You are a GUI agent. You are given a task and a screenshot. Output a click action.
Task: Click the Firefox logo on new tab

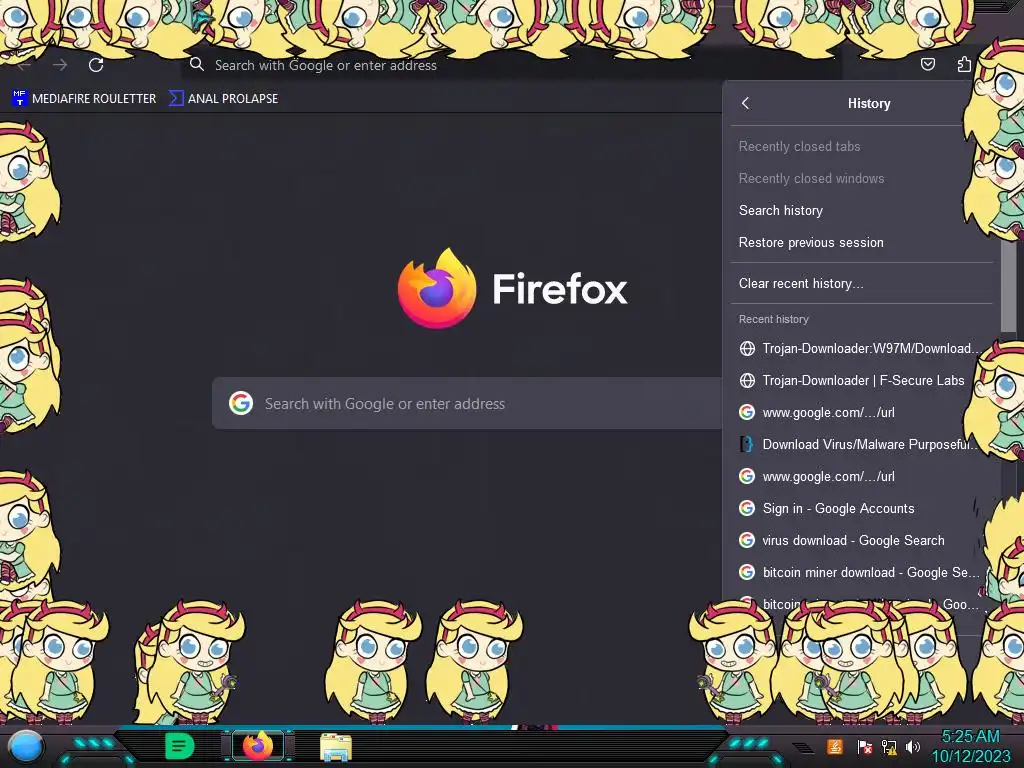coord(437,288)
